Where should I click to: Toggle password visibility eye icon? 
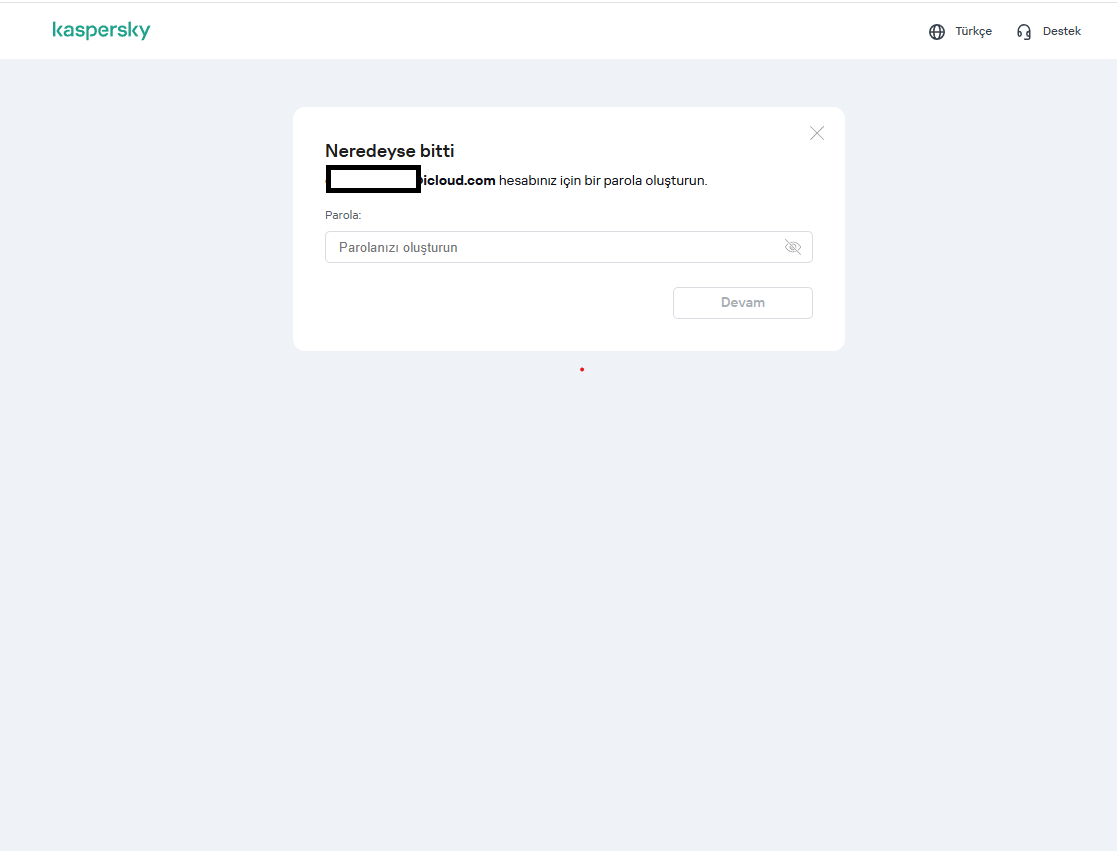pos(793,247)
